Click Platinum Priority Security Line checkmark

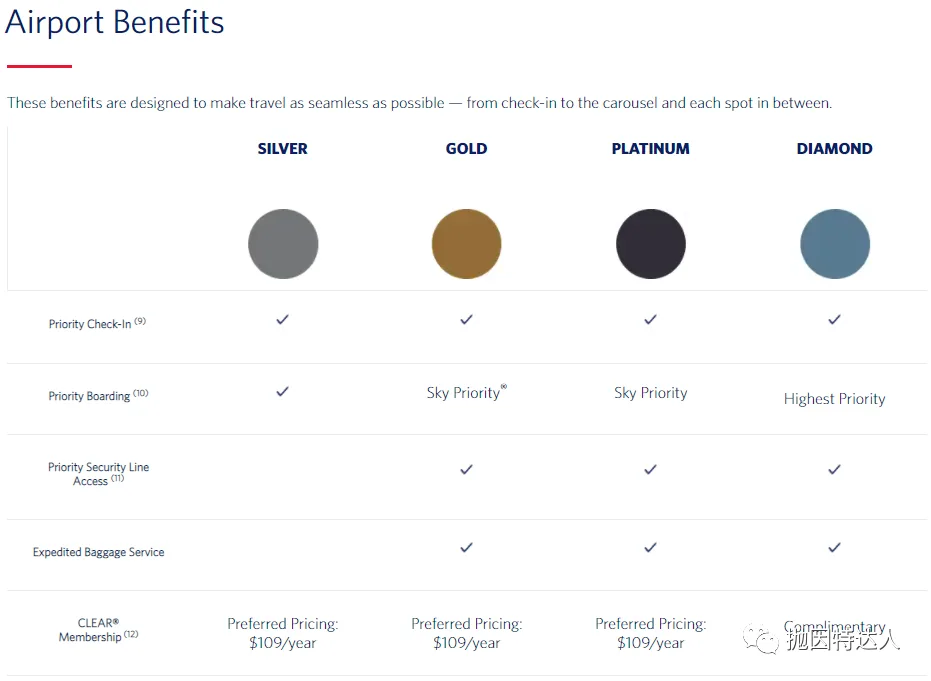point(651,470)
